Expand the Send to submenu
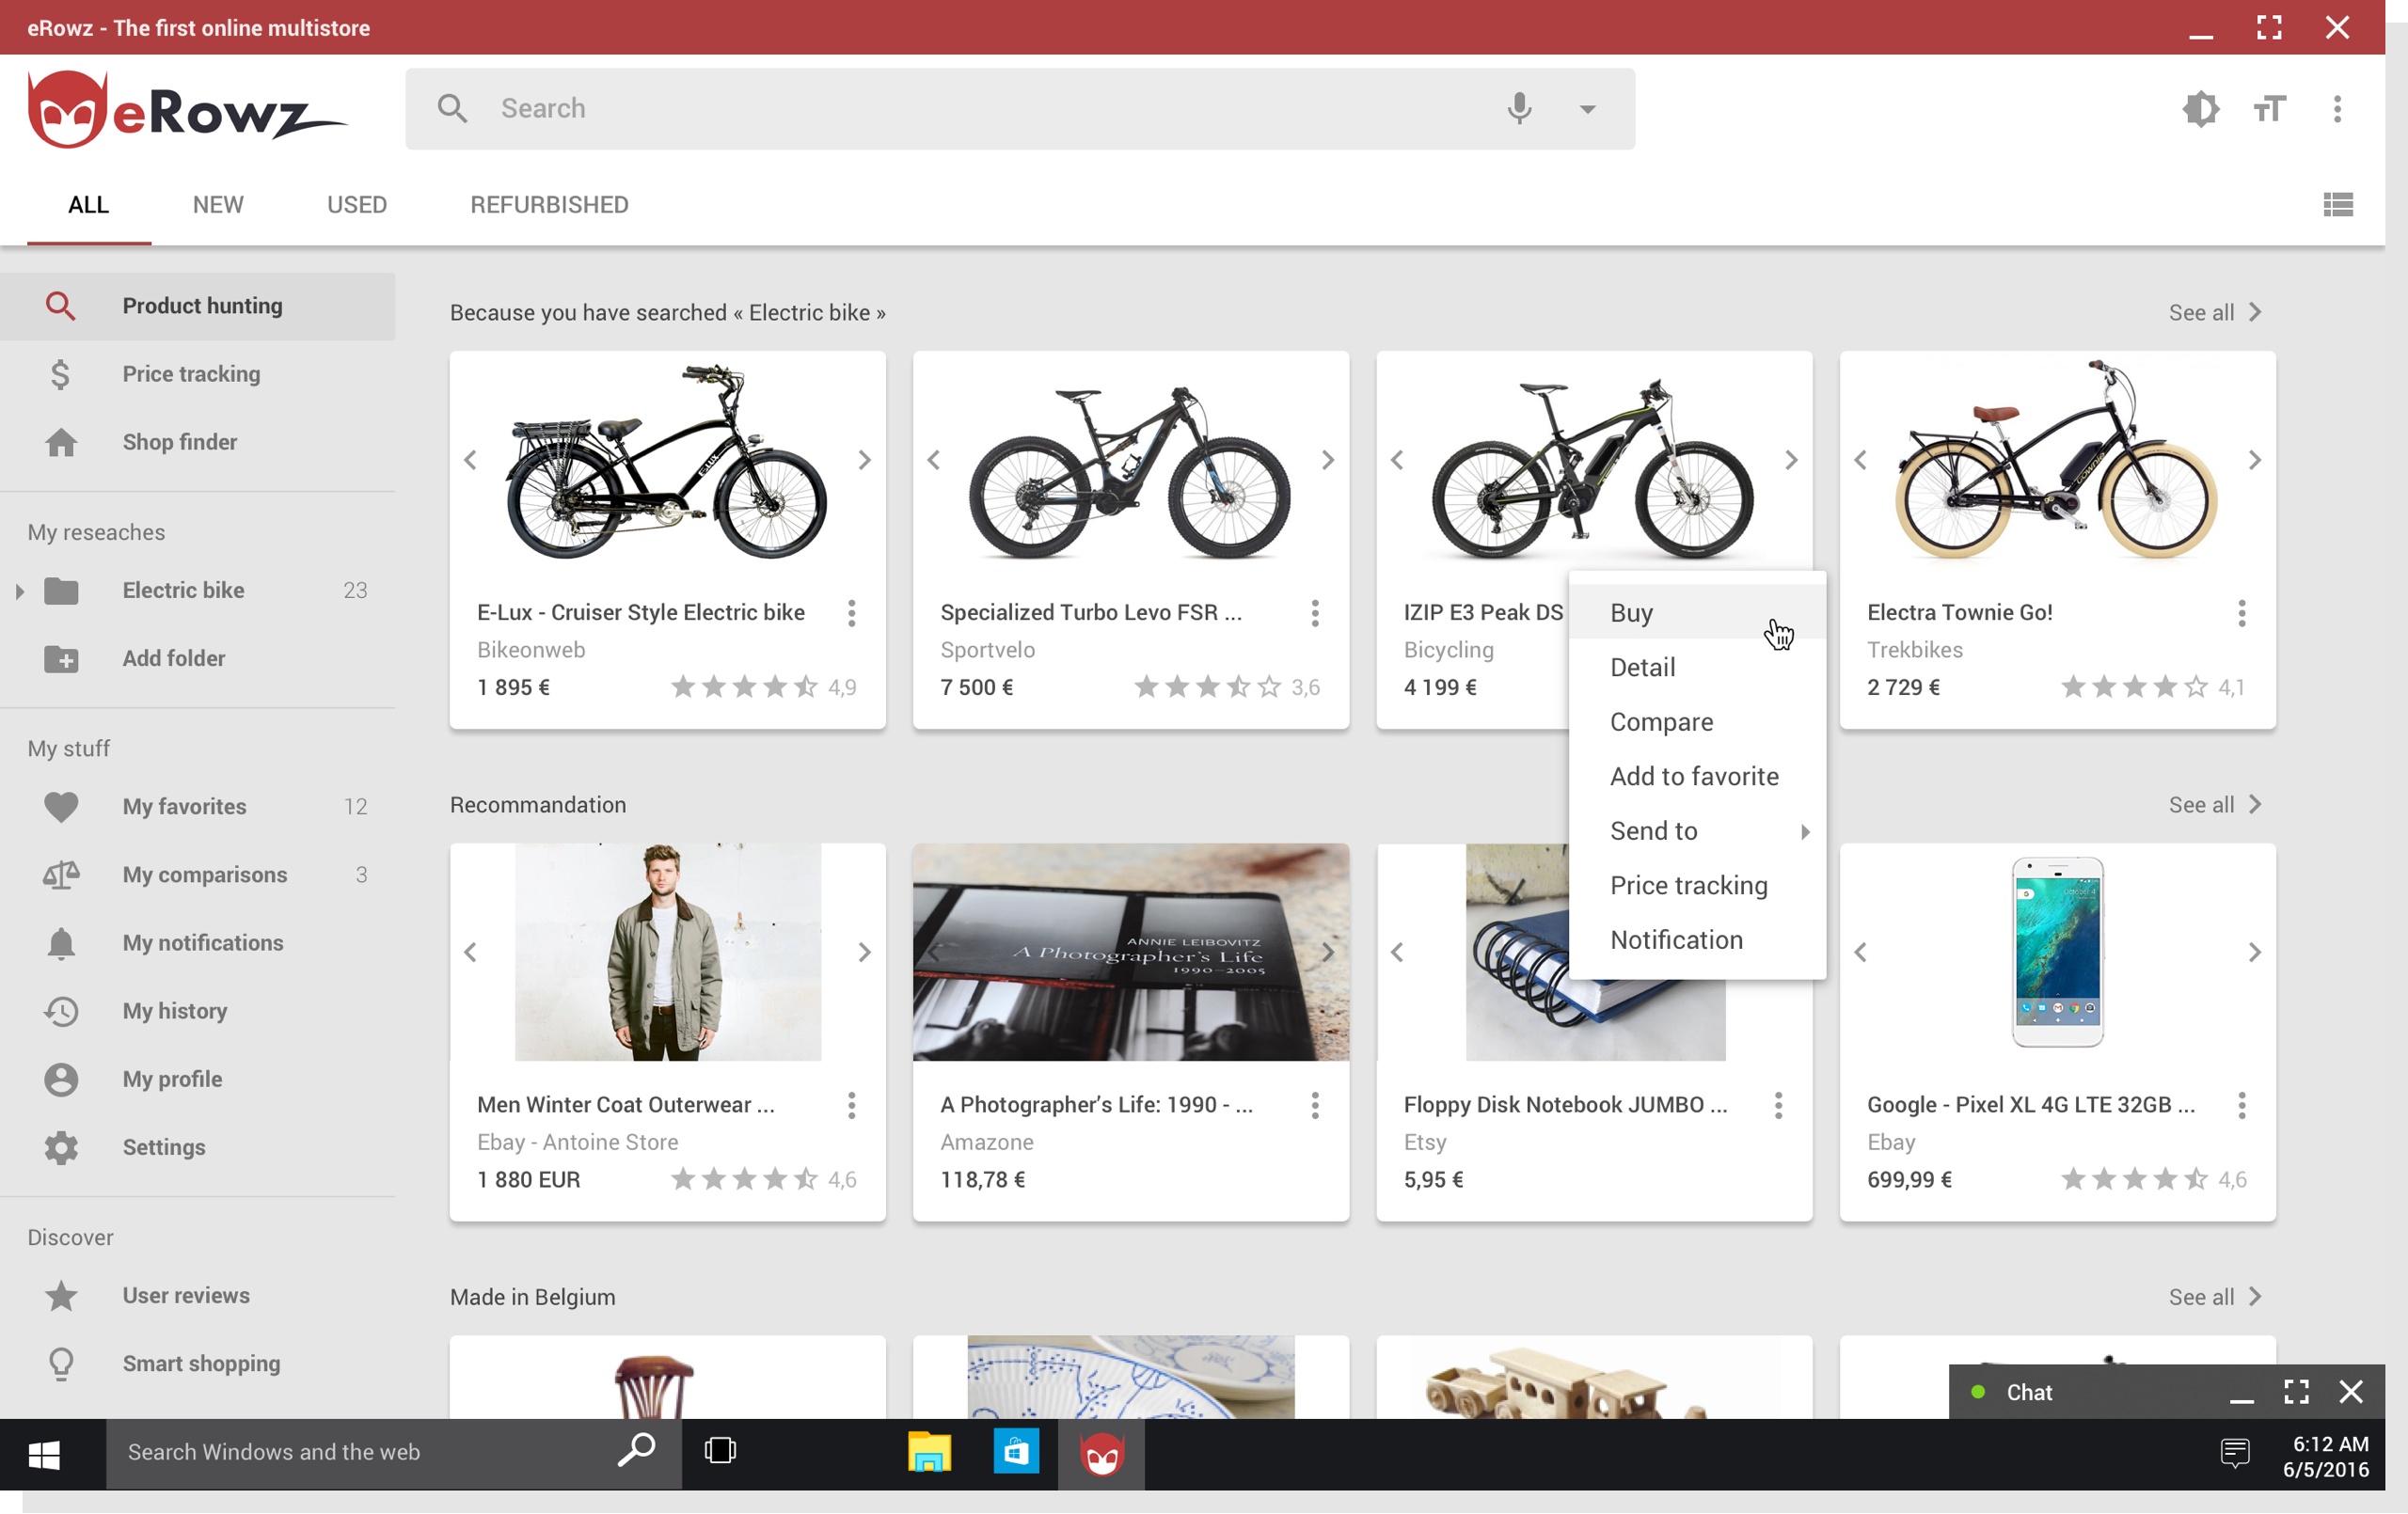The height and width of the screenshot is (1514, 2408). pos(1697,830)
